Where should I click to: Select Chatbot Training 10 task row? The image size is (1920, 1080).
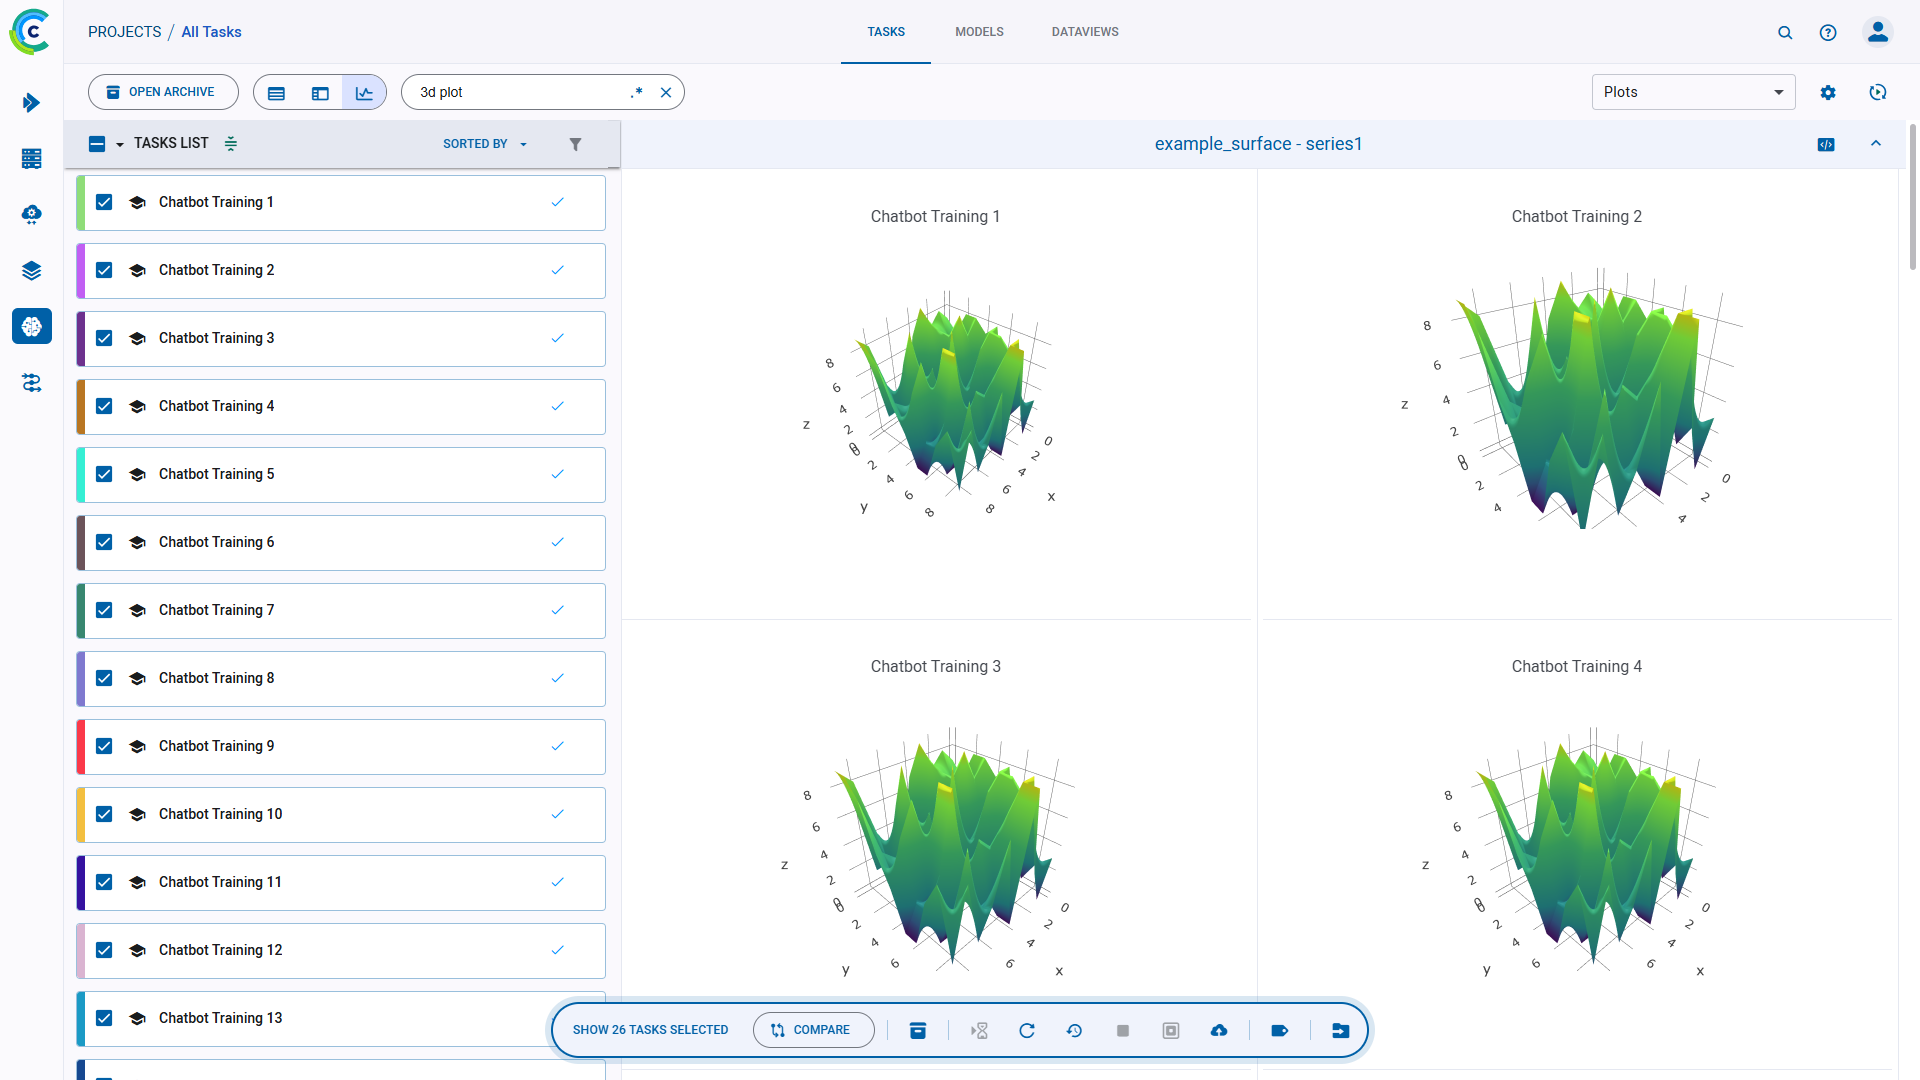341,814
